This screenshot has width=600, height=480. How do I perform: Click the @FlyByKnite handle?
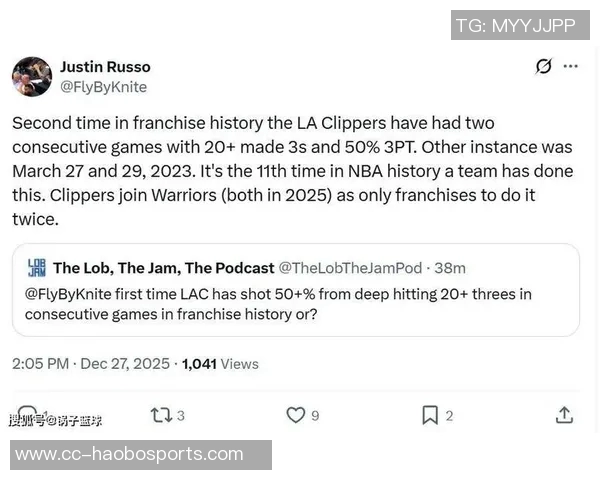click(103, 87)
